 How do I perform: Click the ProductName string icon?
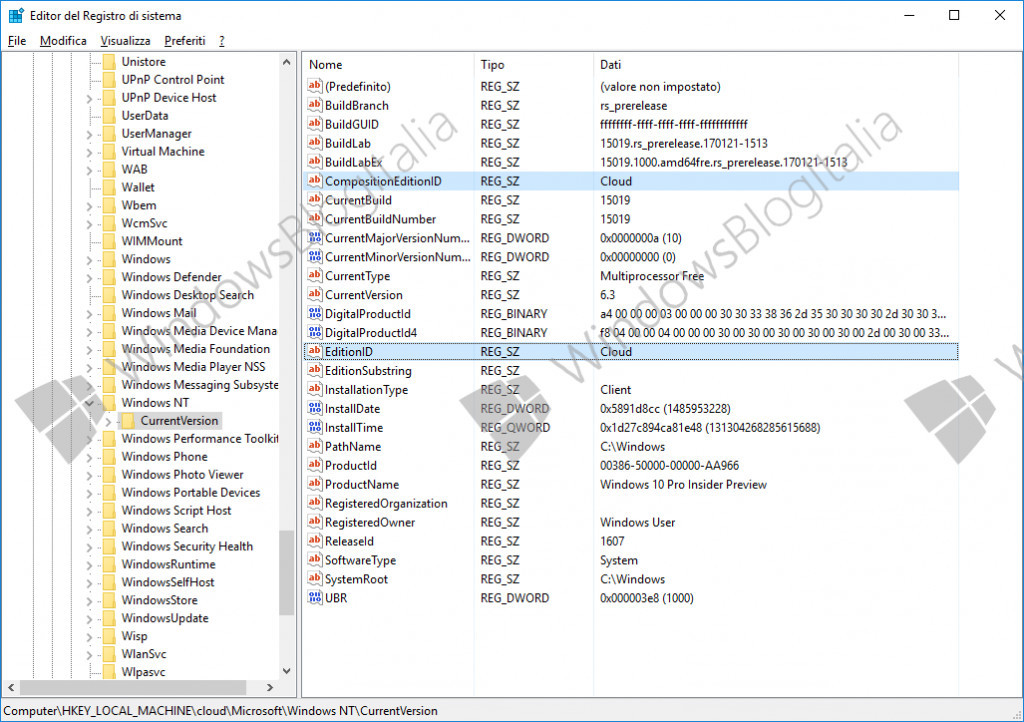[x=315, y=484]
